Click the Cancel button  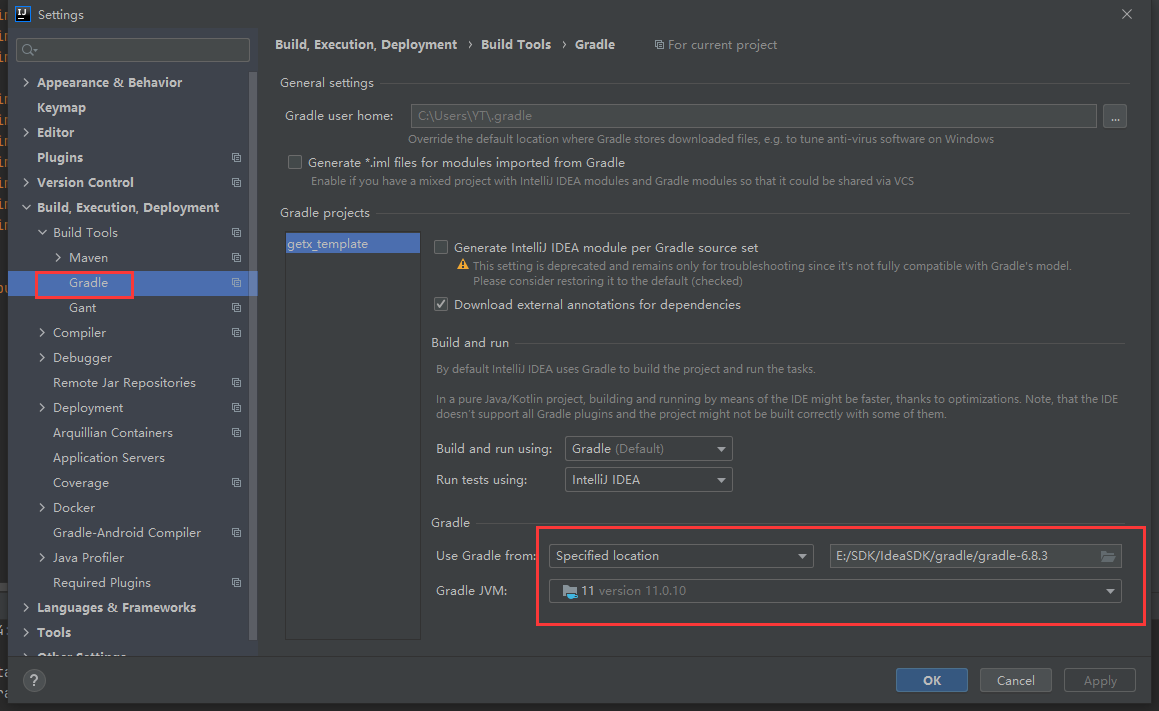(1016, 680)
